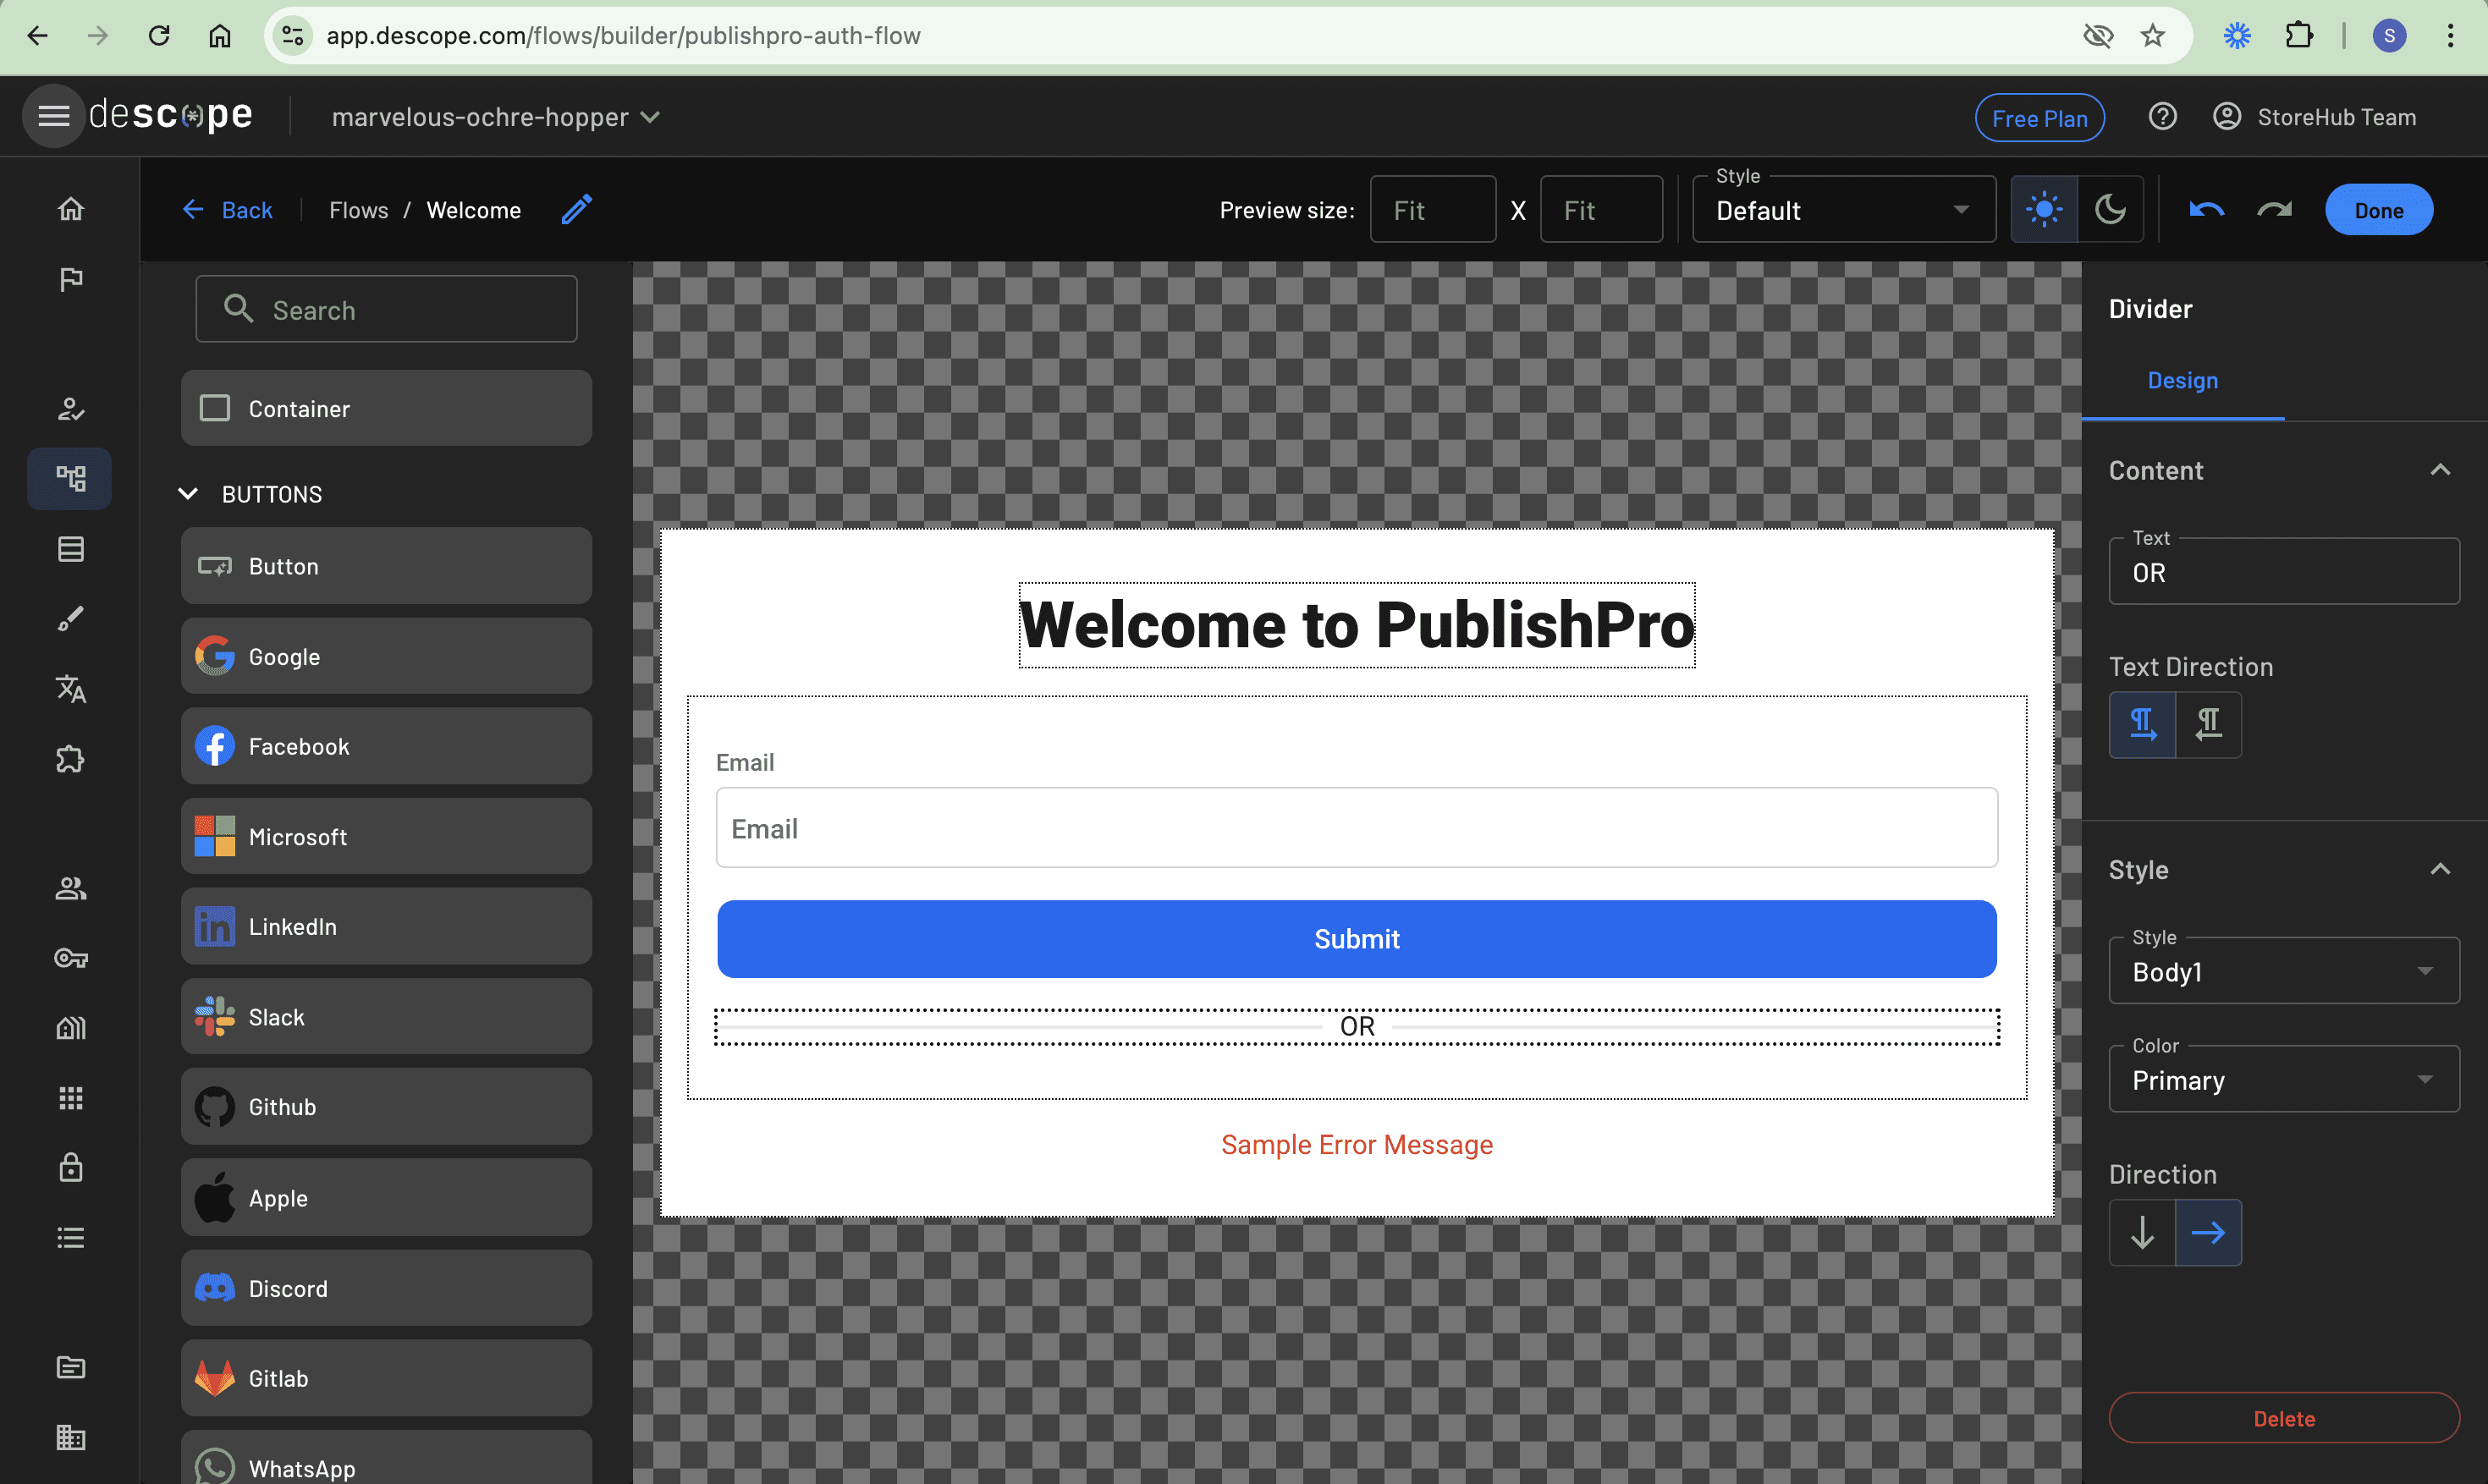2488x1484 pixels.
Task: Set text direction to right-to-left
Action: [2208, 724]
